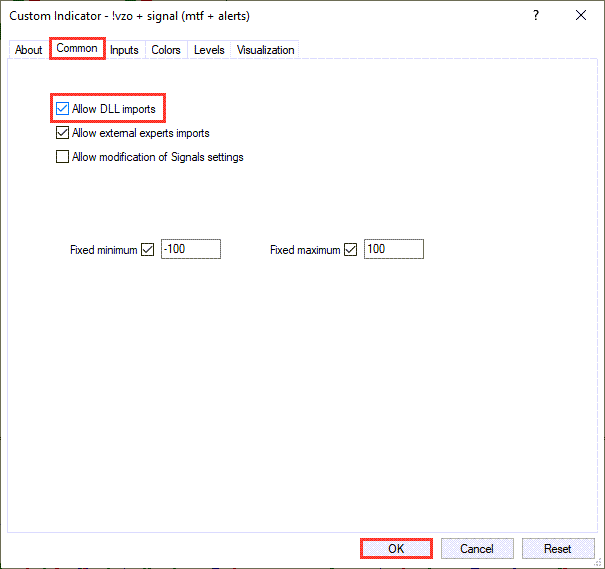Confirm with the OK button
The width and height of the screenshot is (605, 569).
[x=396, y=548]
